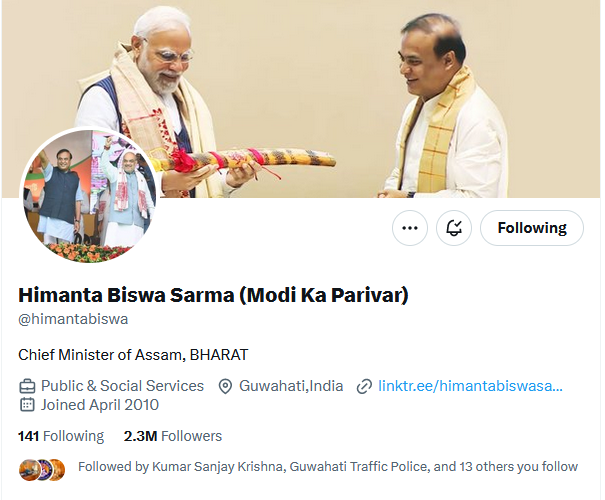
Task: Open the 2.3M Followers list
Action: tap(173, 436)
